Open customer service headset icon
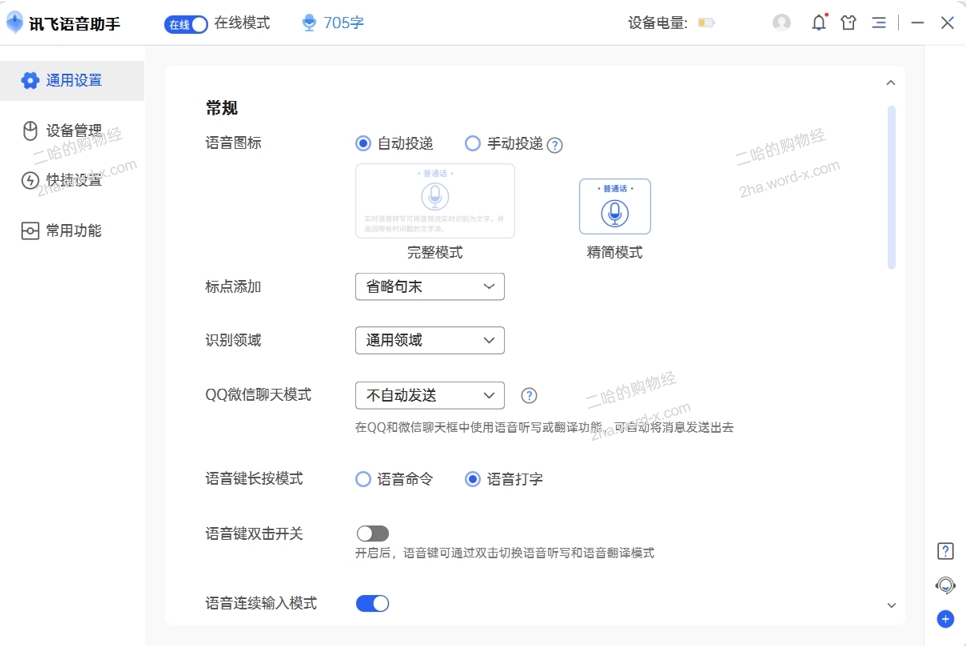This screenshot has width=974, height=646. [x=945, y=585]
